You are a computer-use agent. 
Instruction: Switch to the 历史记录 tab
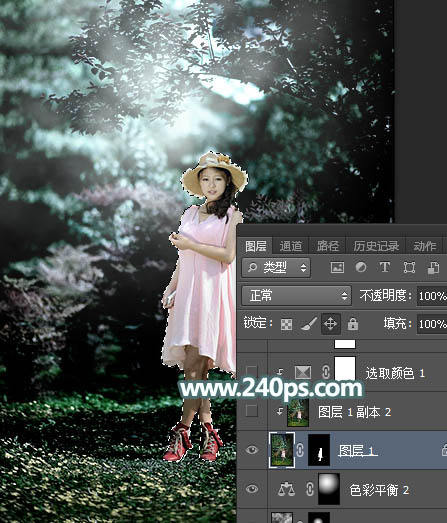coord(376,246)
